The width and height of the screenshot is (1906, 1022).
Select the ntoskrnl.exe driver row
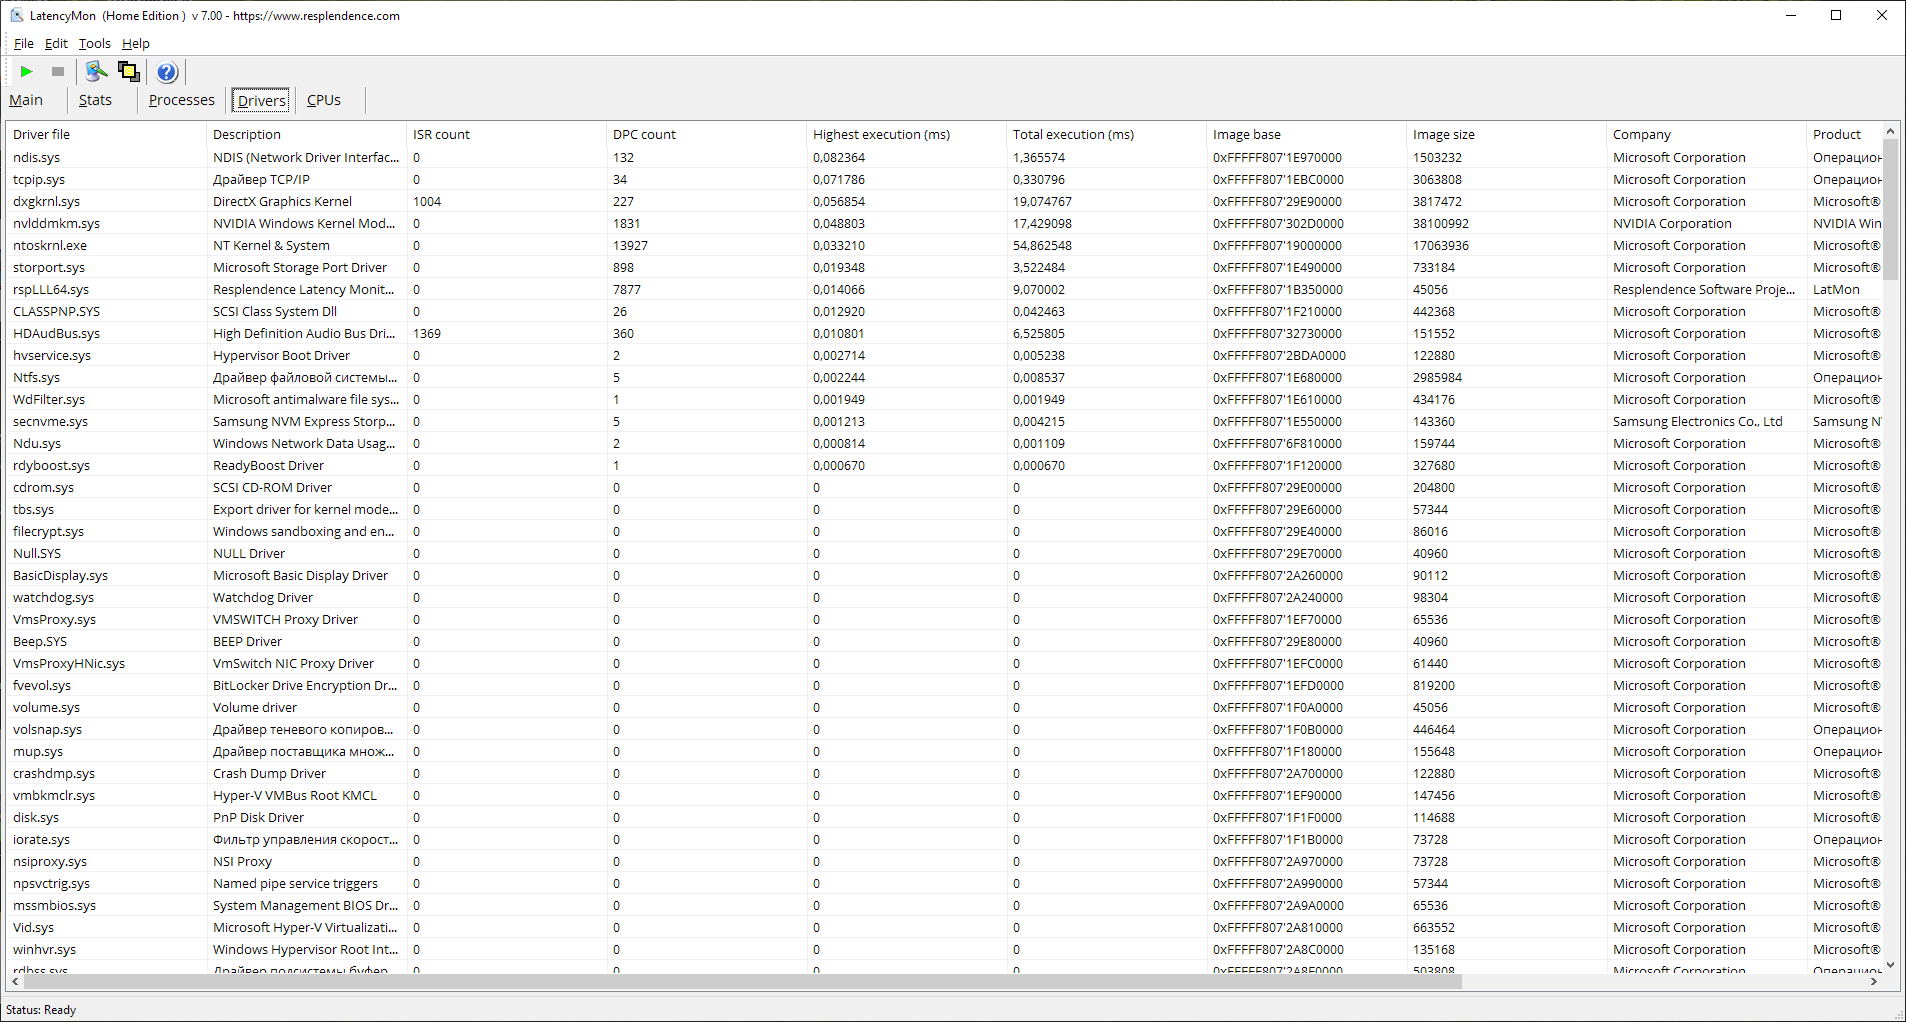(944, 245)
